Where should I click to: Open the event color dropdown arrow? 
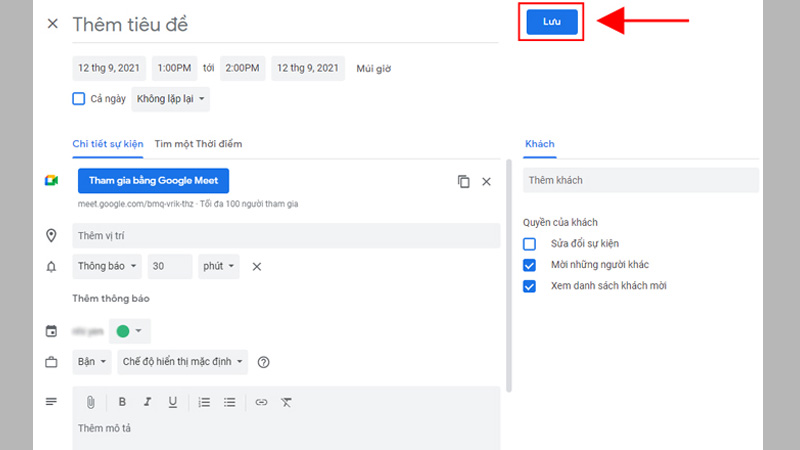click(x=138, y=331)
